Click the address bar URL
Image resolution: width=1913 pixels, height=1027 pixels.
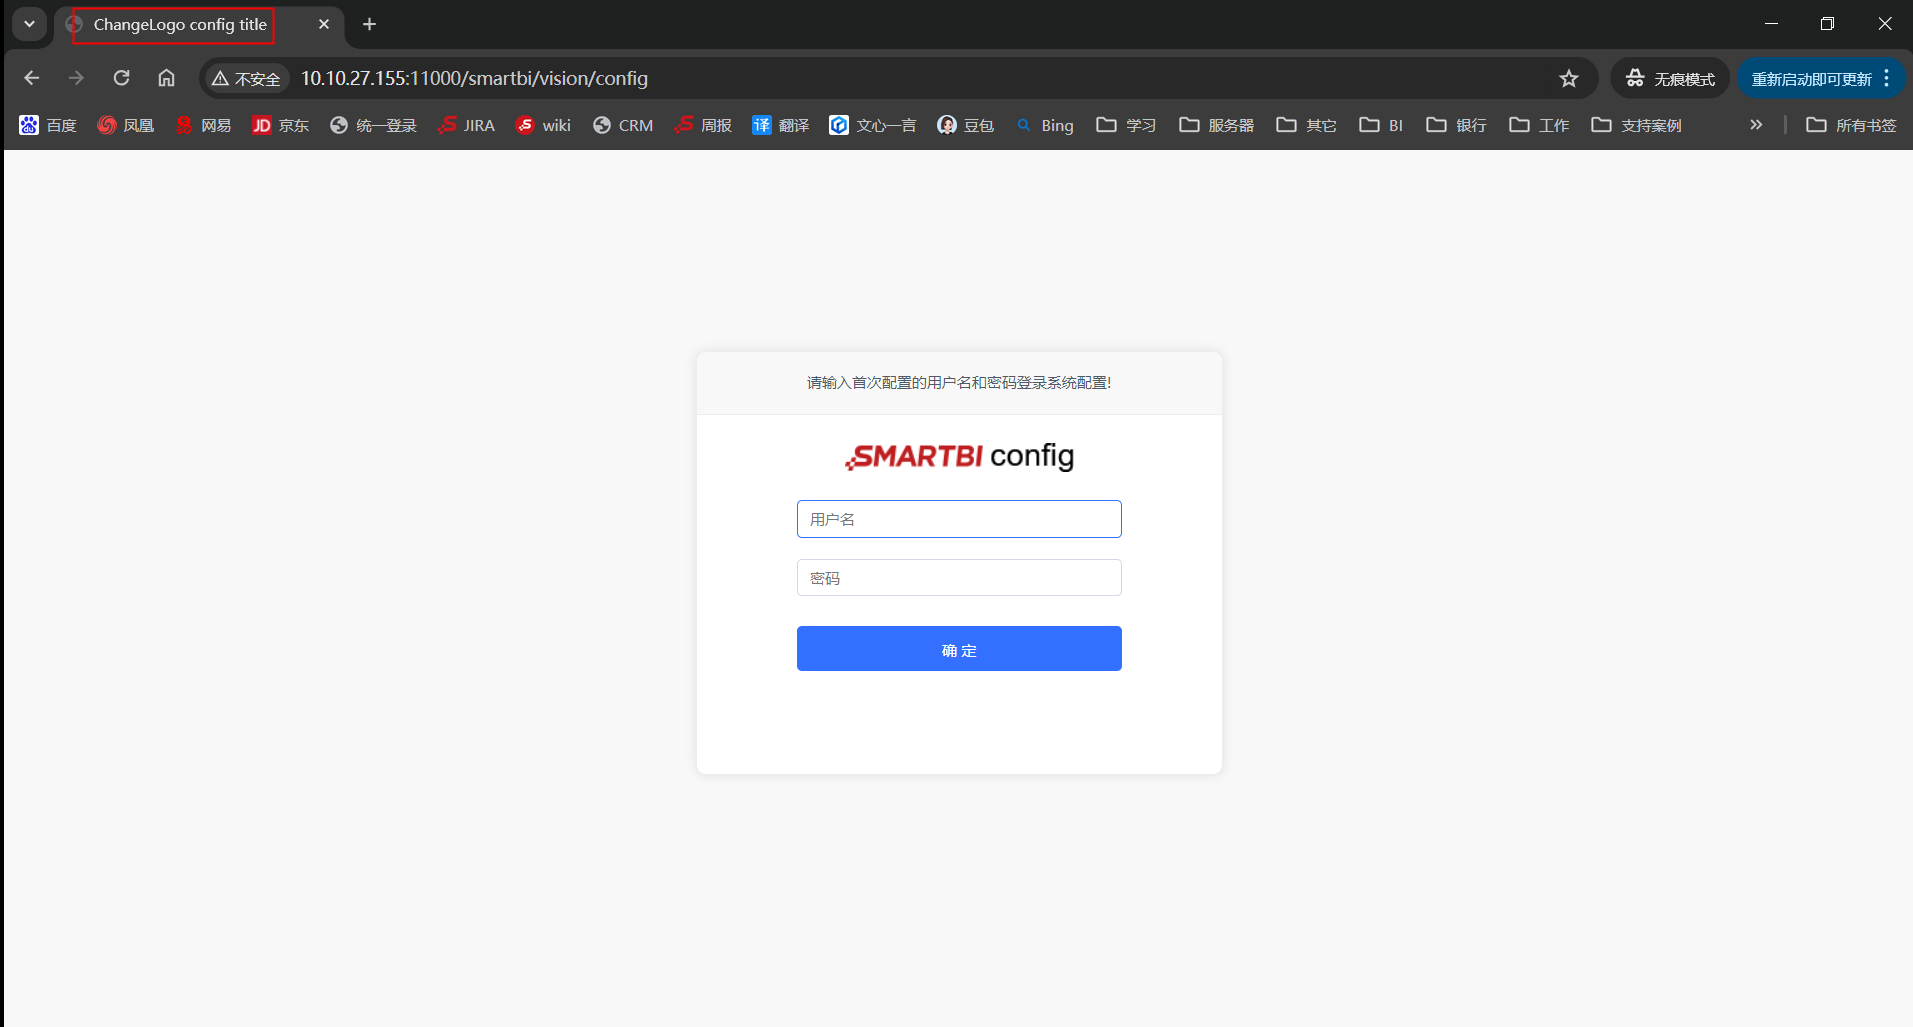click(x=474, y=78)
